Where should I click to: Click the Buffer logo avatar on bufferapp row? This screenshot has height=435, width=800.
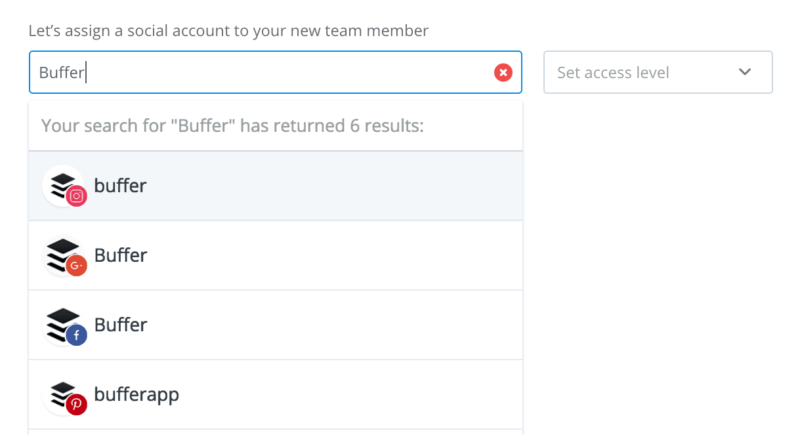(63, 394)
